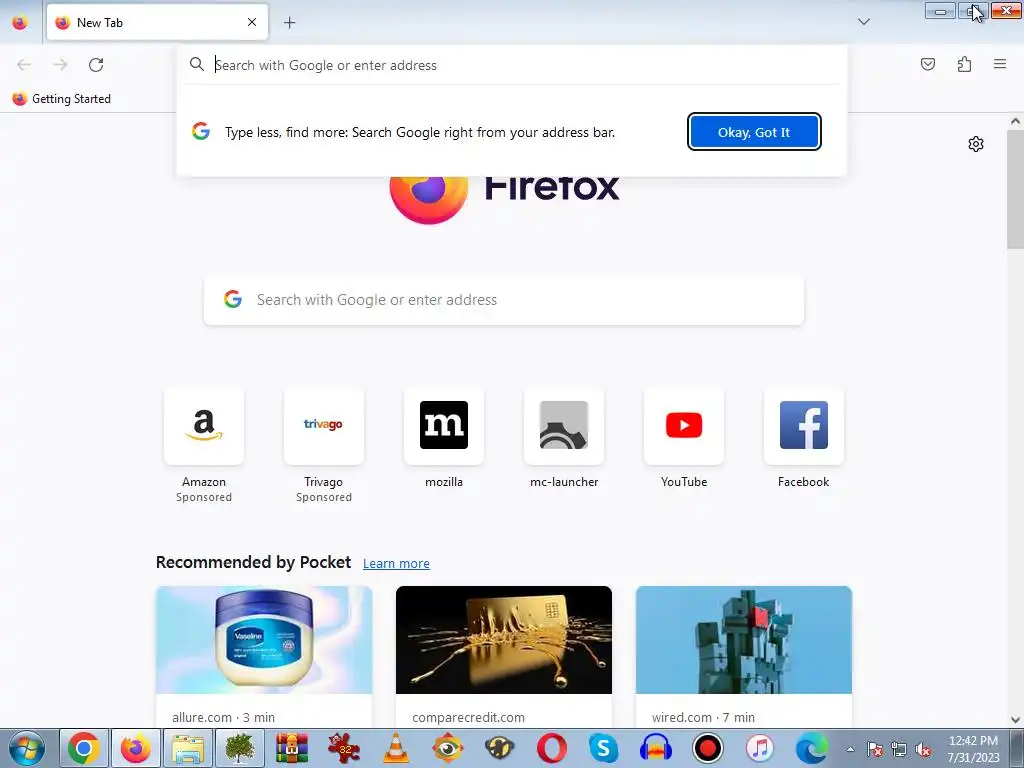Click the Forward navigation arrow
Image resolution: width=1024 pixels, height=768 pixels.
pos(60,65)
